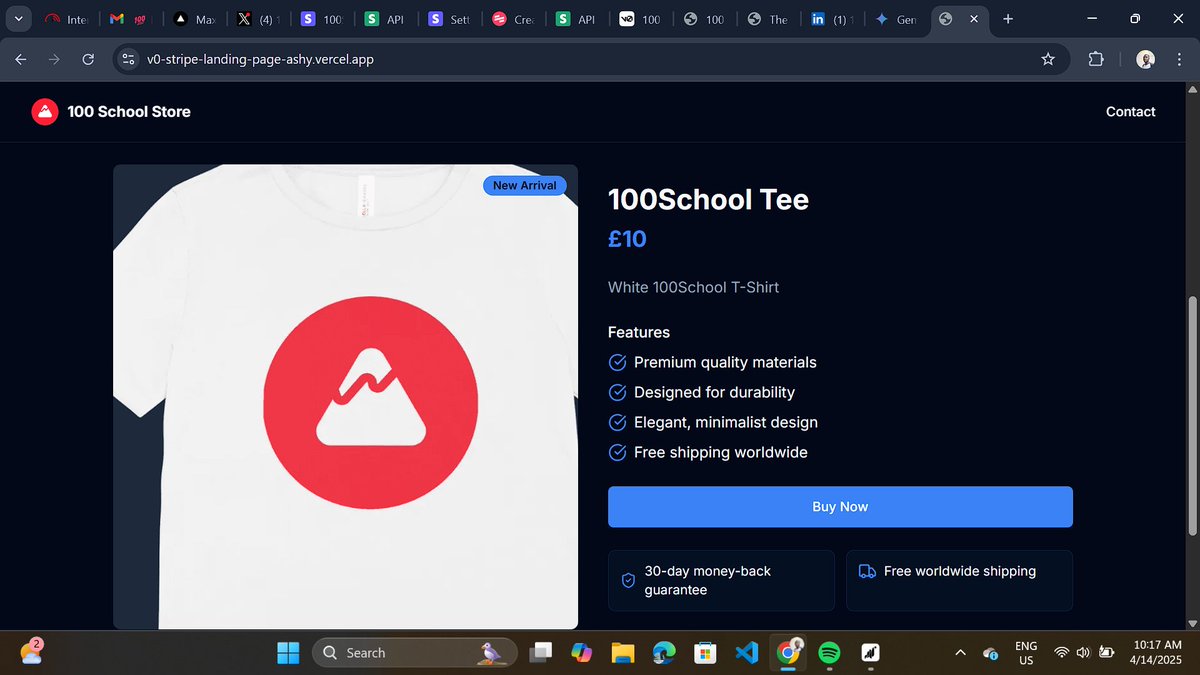Screen dimensions: 1200x675
Task: Switch to the Gemini Gen tab
Action: (x=895, y=19)
